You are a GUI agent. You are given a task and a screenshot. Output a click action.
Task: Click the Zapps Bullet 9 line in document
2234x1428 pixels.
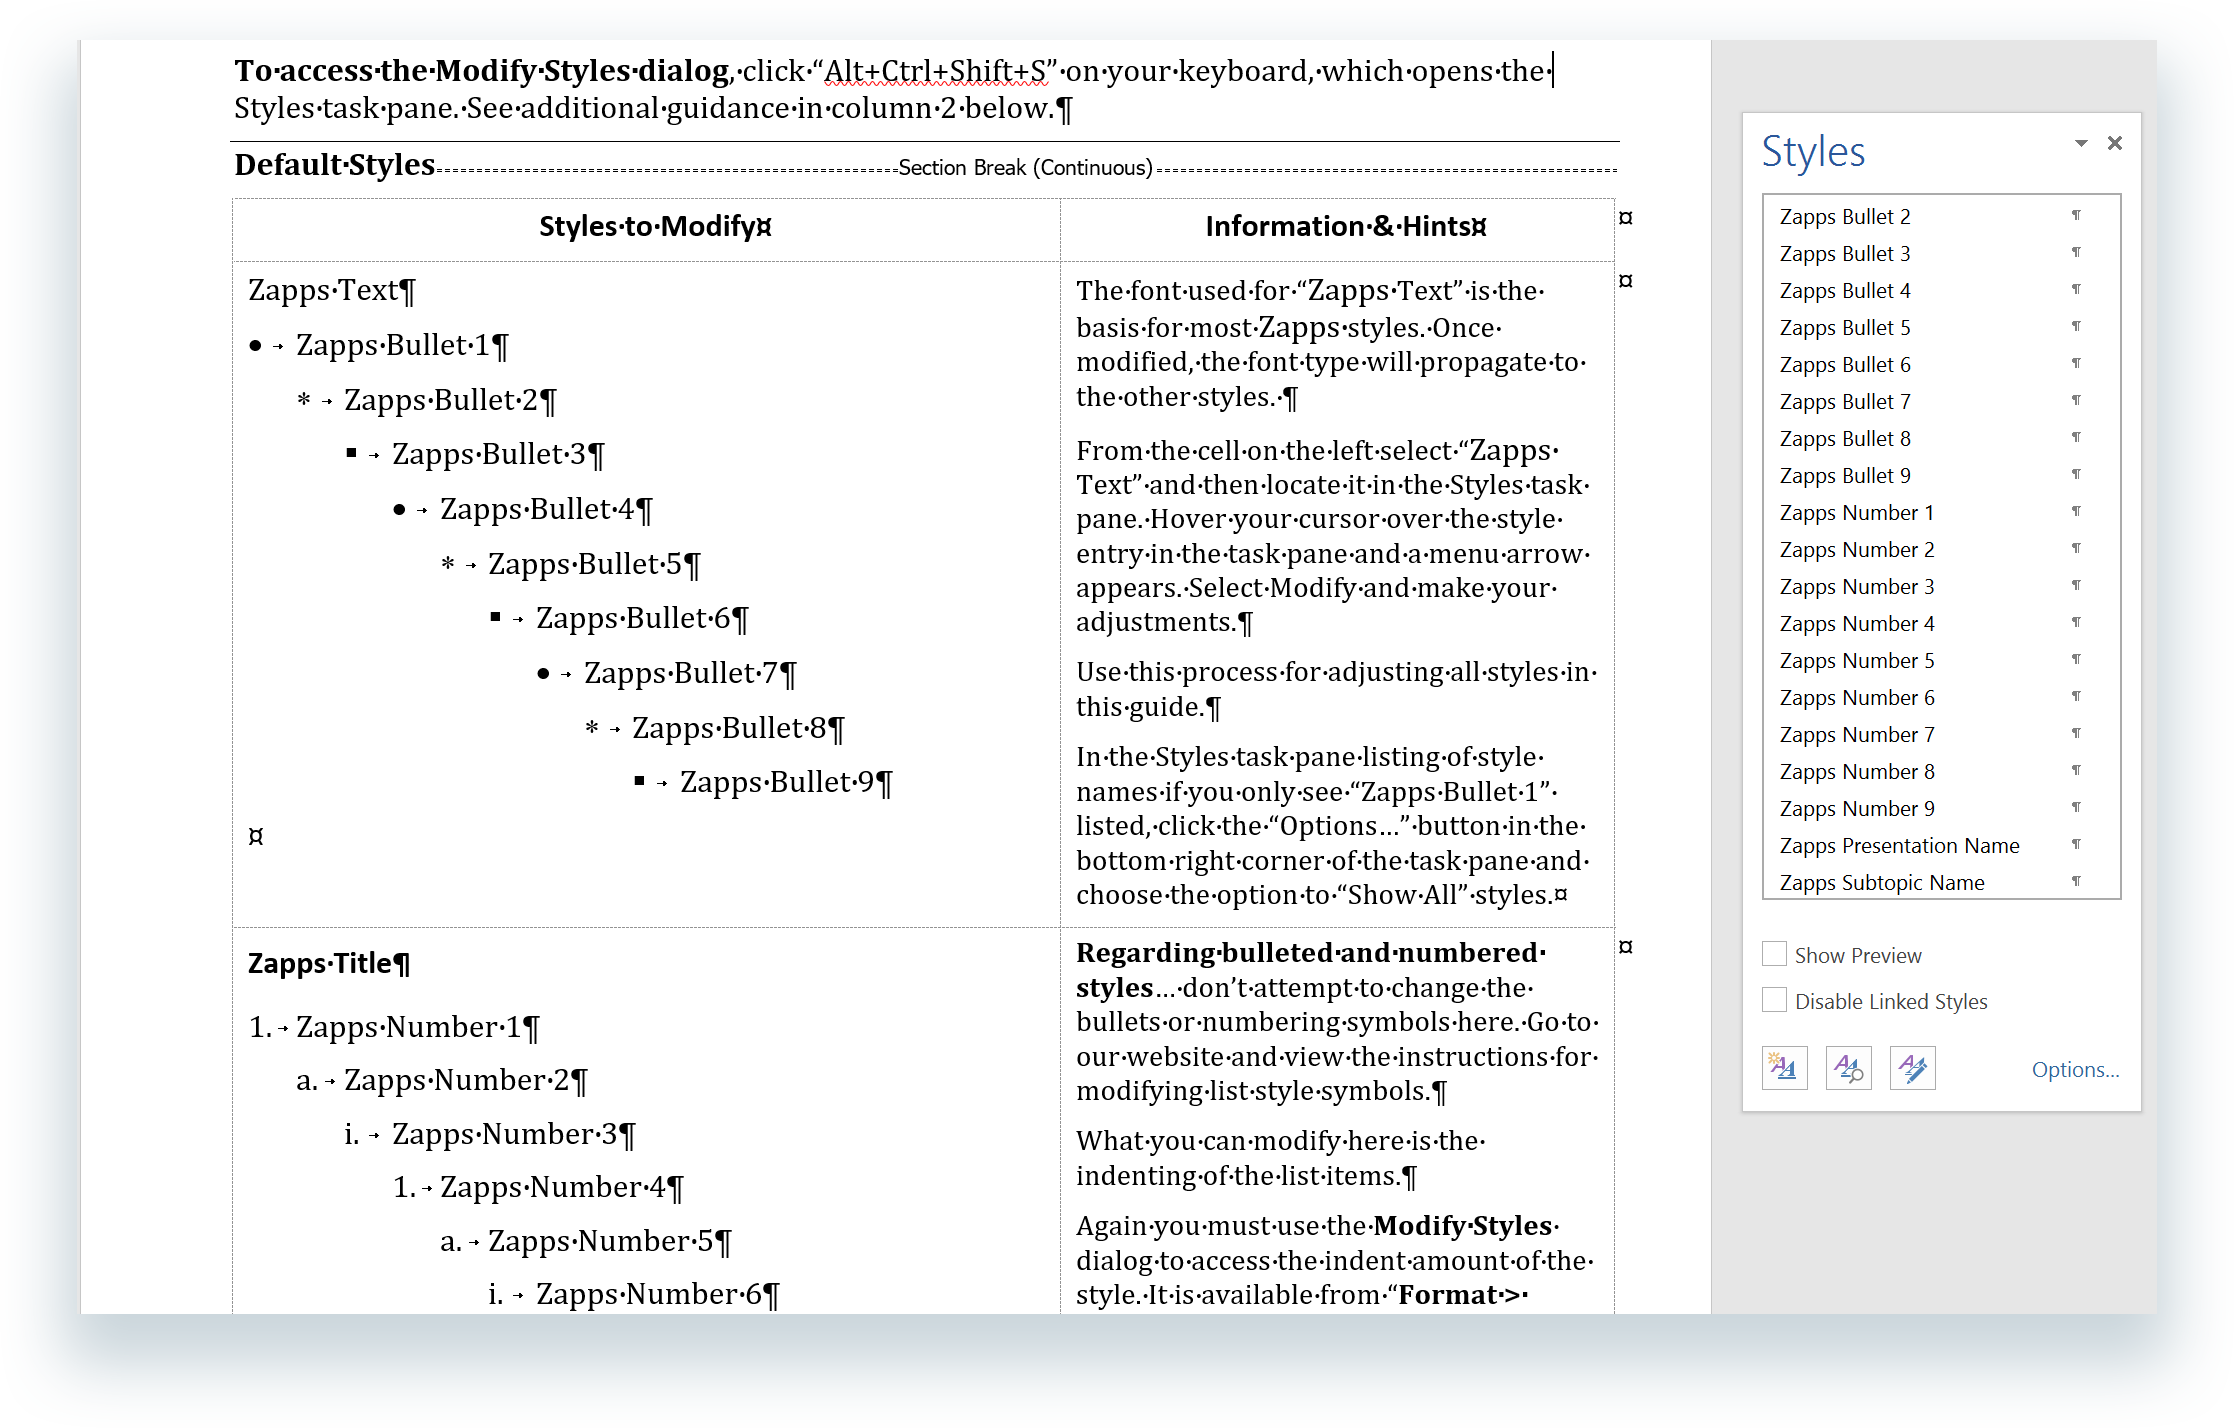[x=786, y=782]
